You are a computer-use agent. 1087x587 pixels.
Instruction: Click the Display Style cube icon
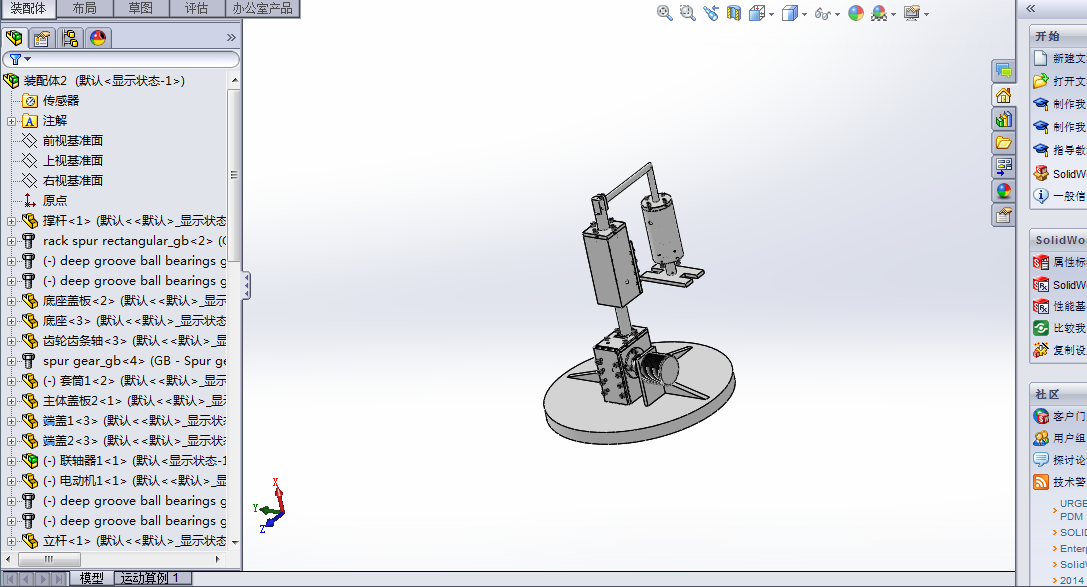(790, 13)
